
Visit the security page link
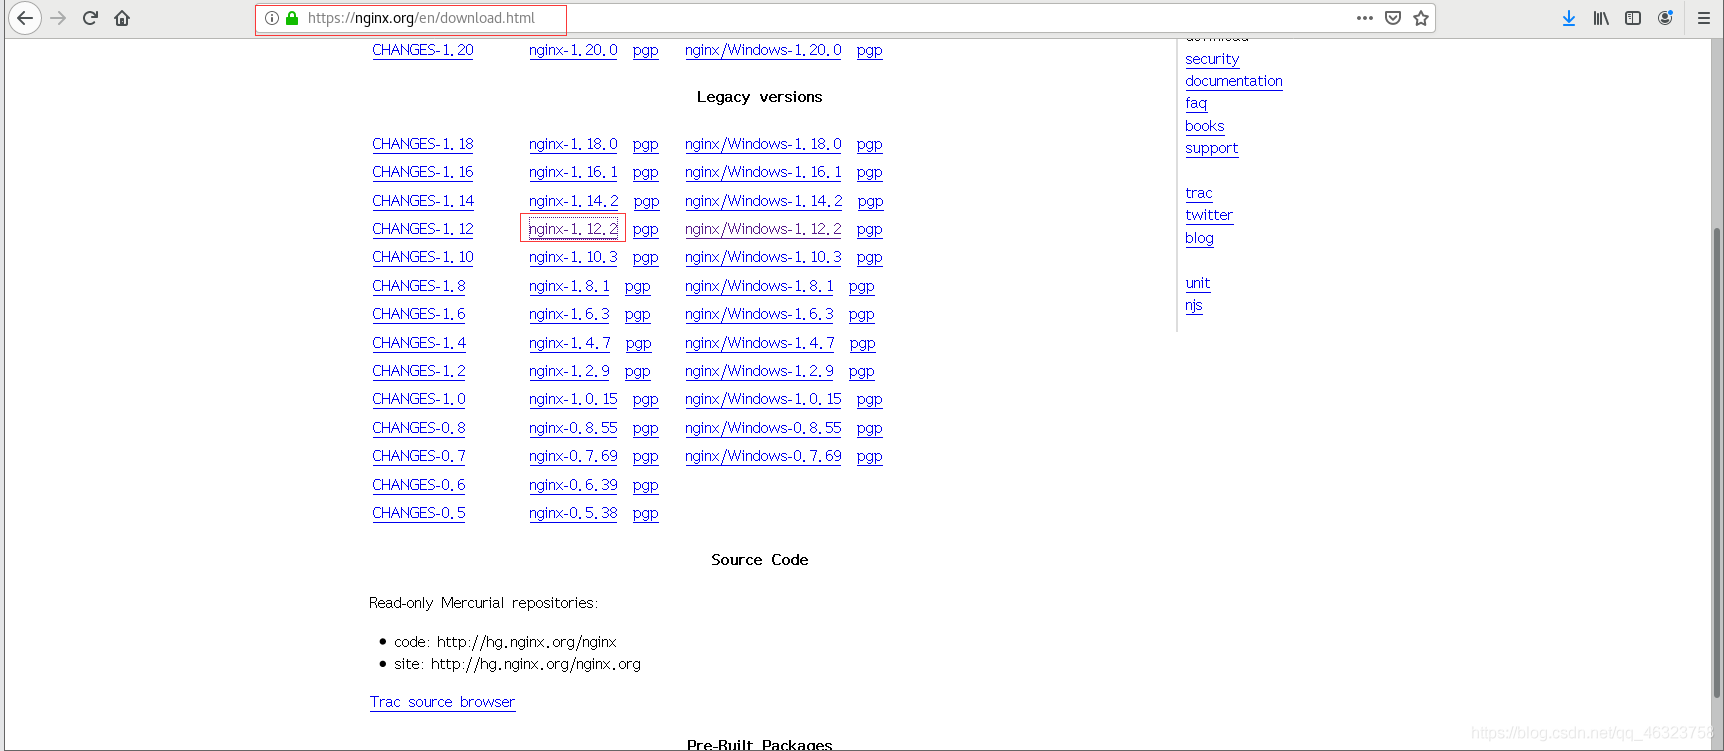[x=1212, y=59]
